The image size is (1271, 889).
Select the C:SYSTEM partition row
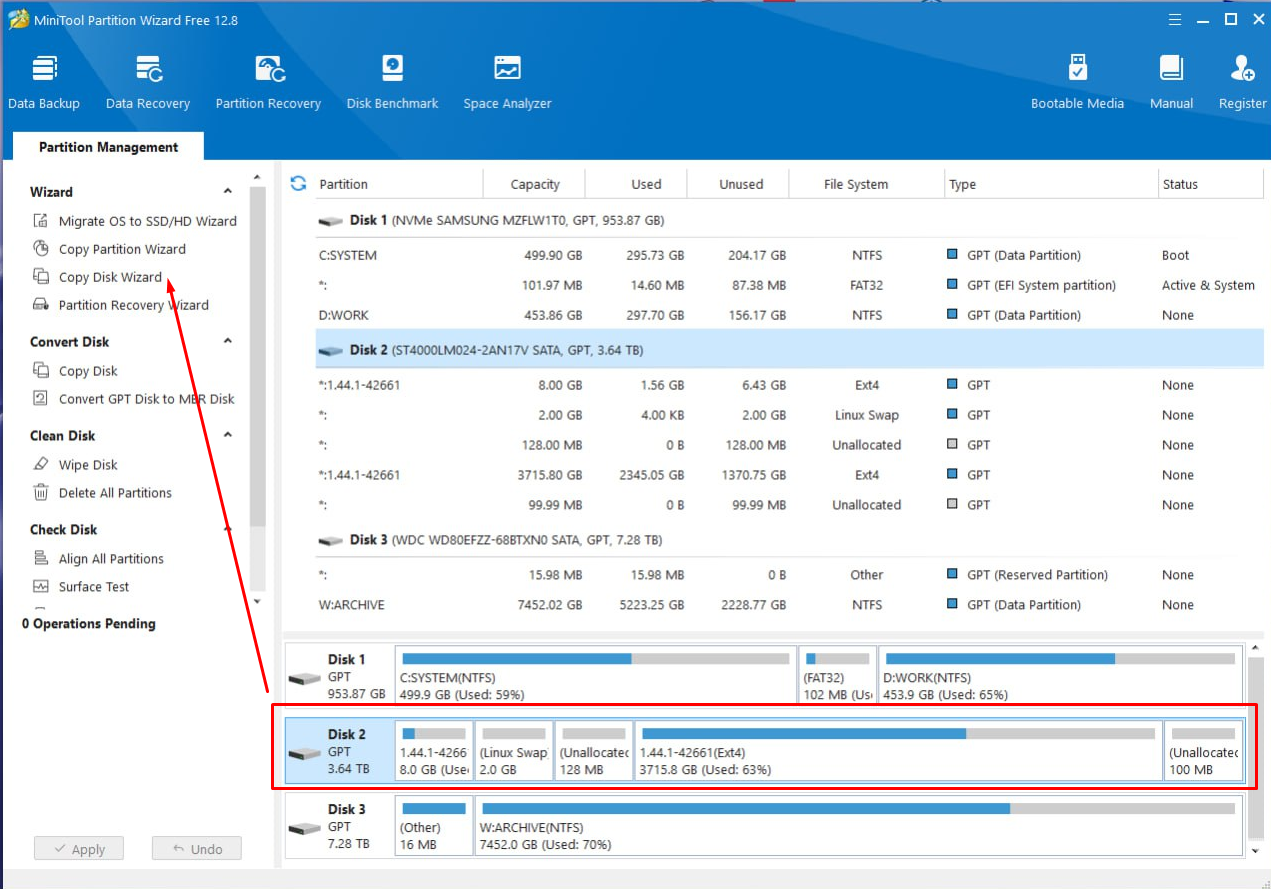pos(788,255)
